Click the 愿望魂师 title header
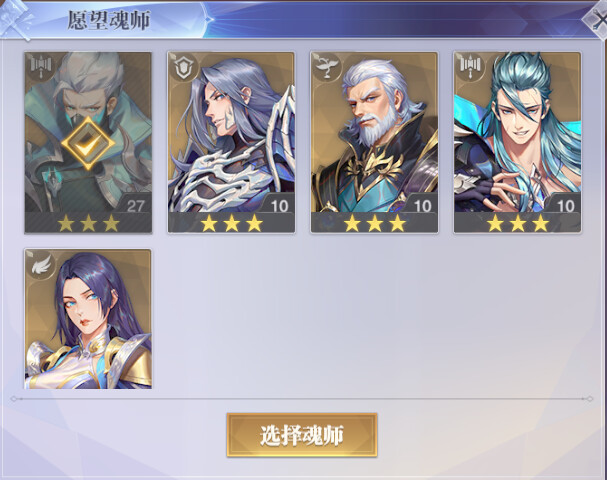 [109, 20]
